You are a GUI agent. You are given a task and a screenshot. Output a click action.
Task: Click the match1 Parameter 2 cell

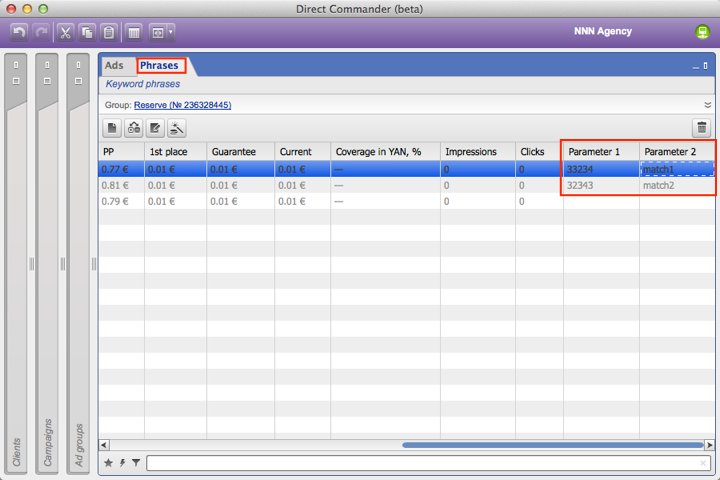point(677,169)
